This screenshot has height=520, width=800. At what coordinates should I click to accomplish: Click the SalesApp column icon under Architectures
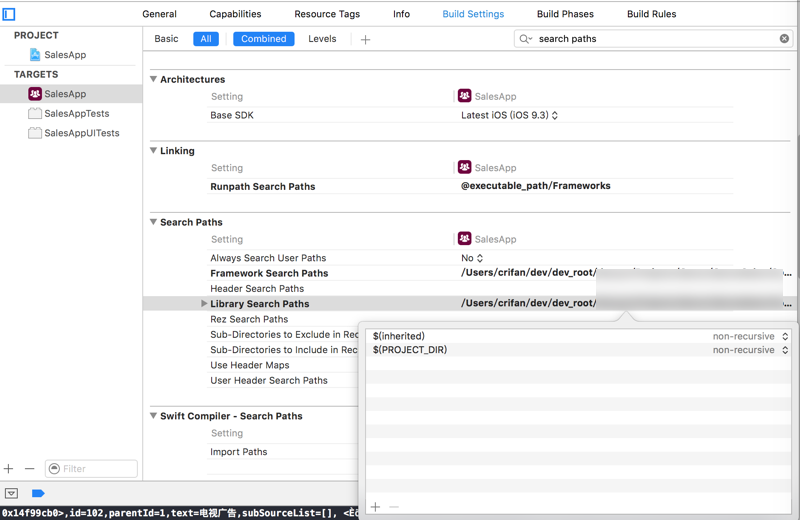[x=464, y=95]
